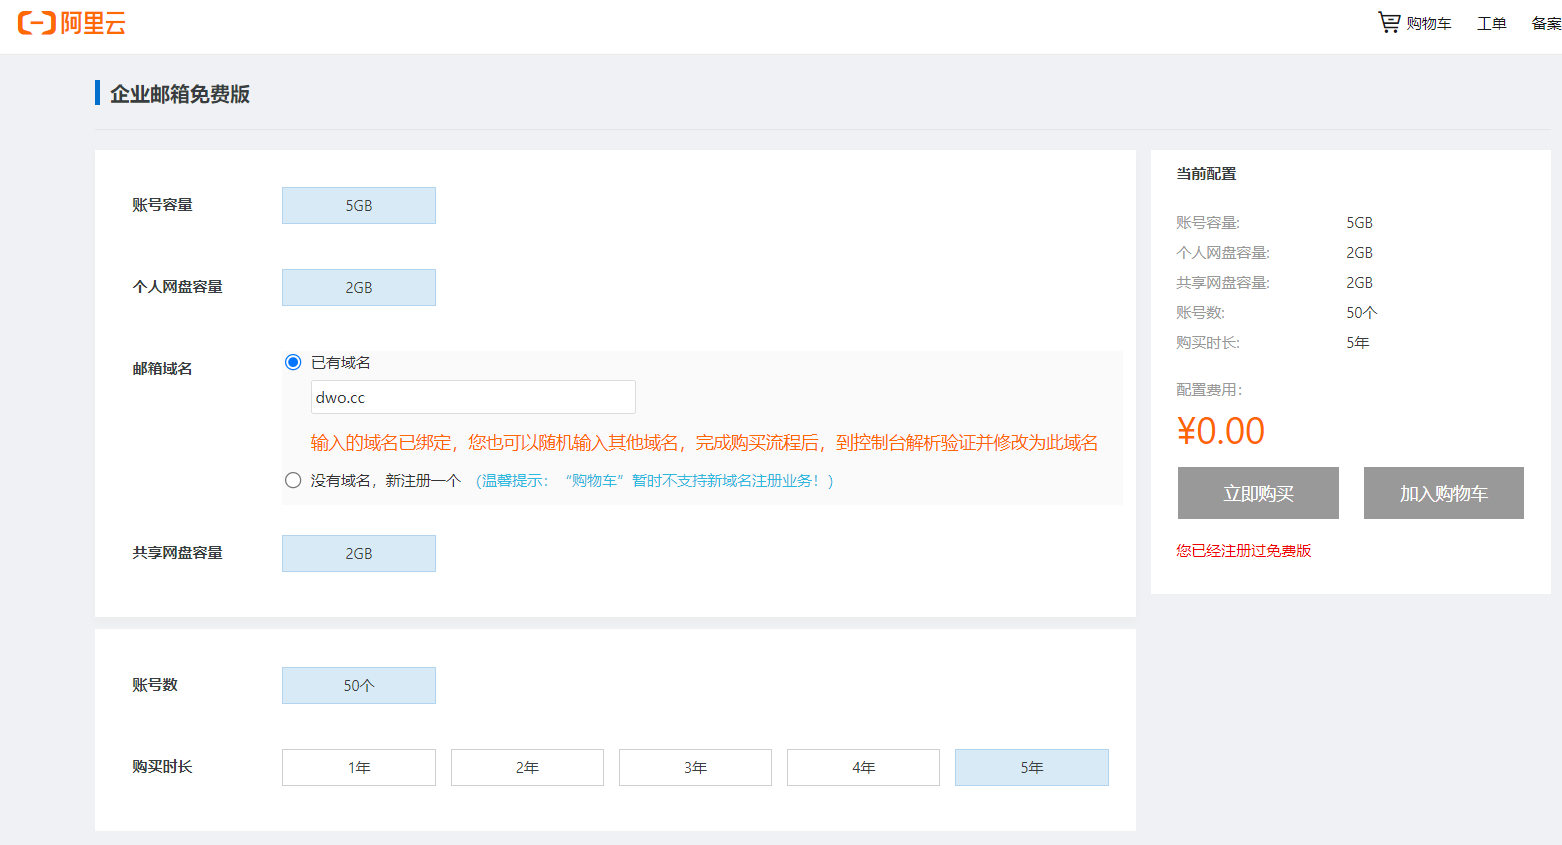Screen dimensions: 1562x845
Task: Click the domain input field containing dwo.cc
Action: click(x=473, y=397)
